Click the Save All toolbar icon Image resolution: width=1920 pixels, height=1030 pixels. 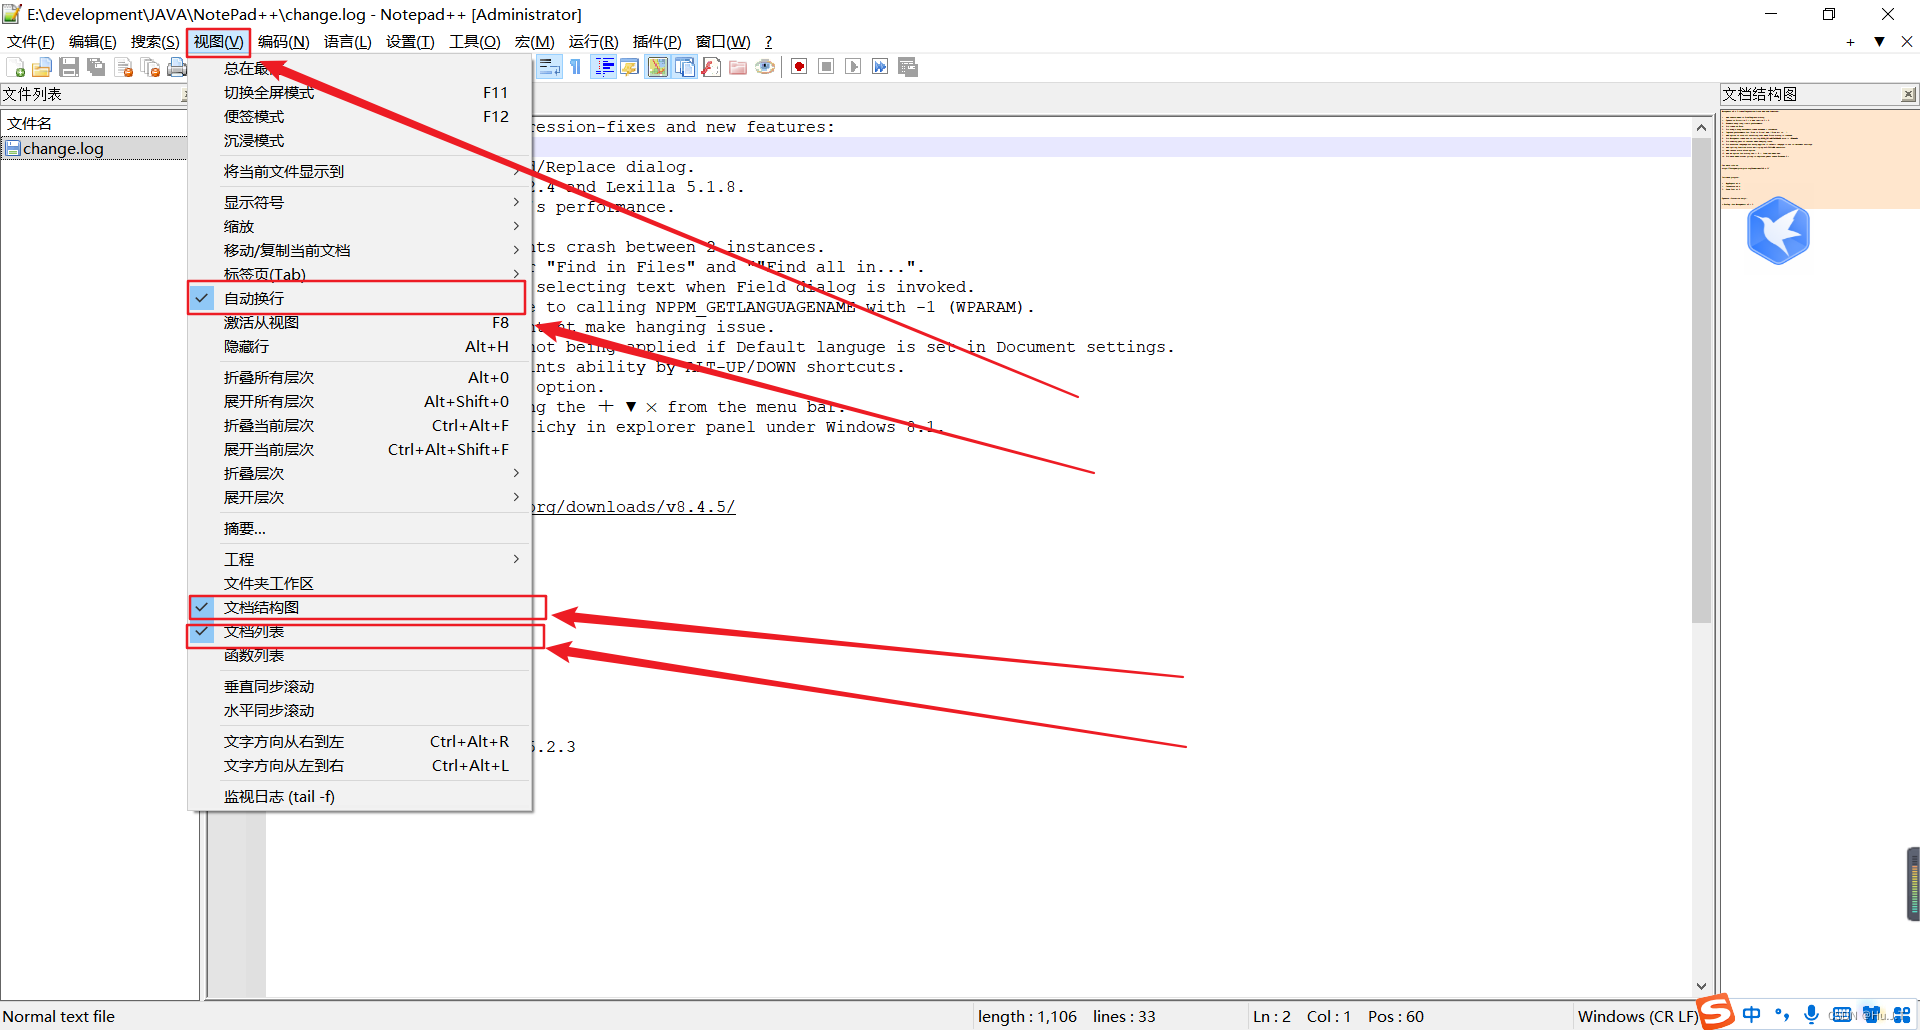click(x=96, y=67)
